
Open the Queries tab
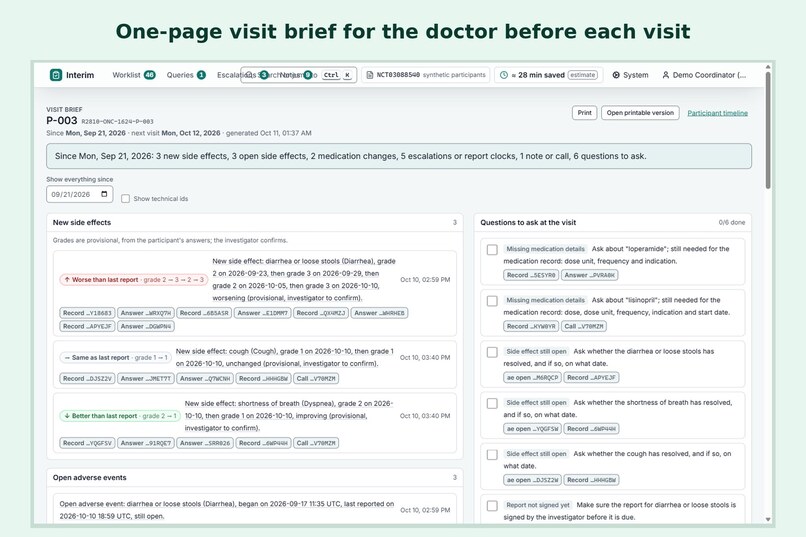pos(186,75)
